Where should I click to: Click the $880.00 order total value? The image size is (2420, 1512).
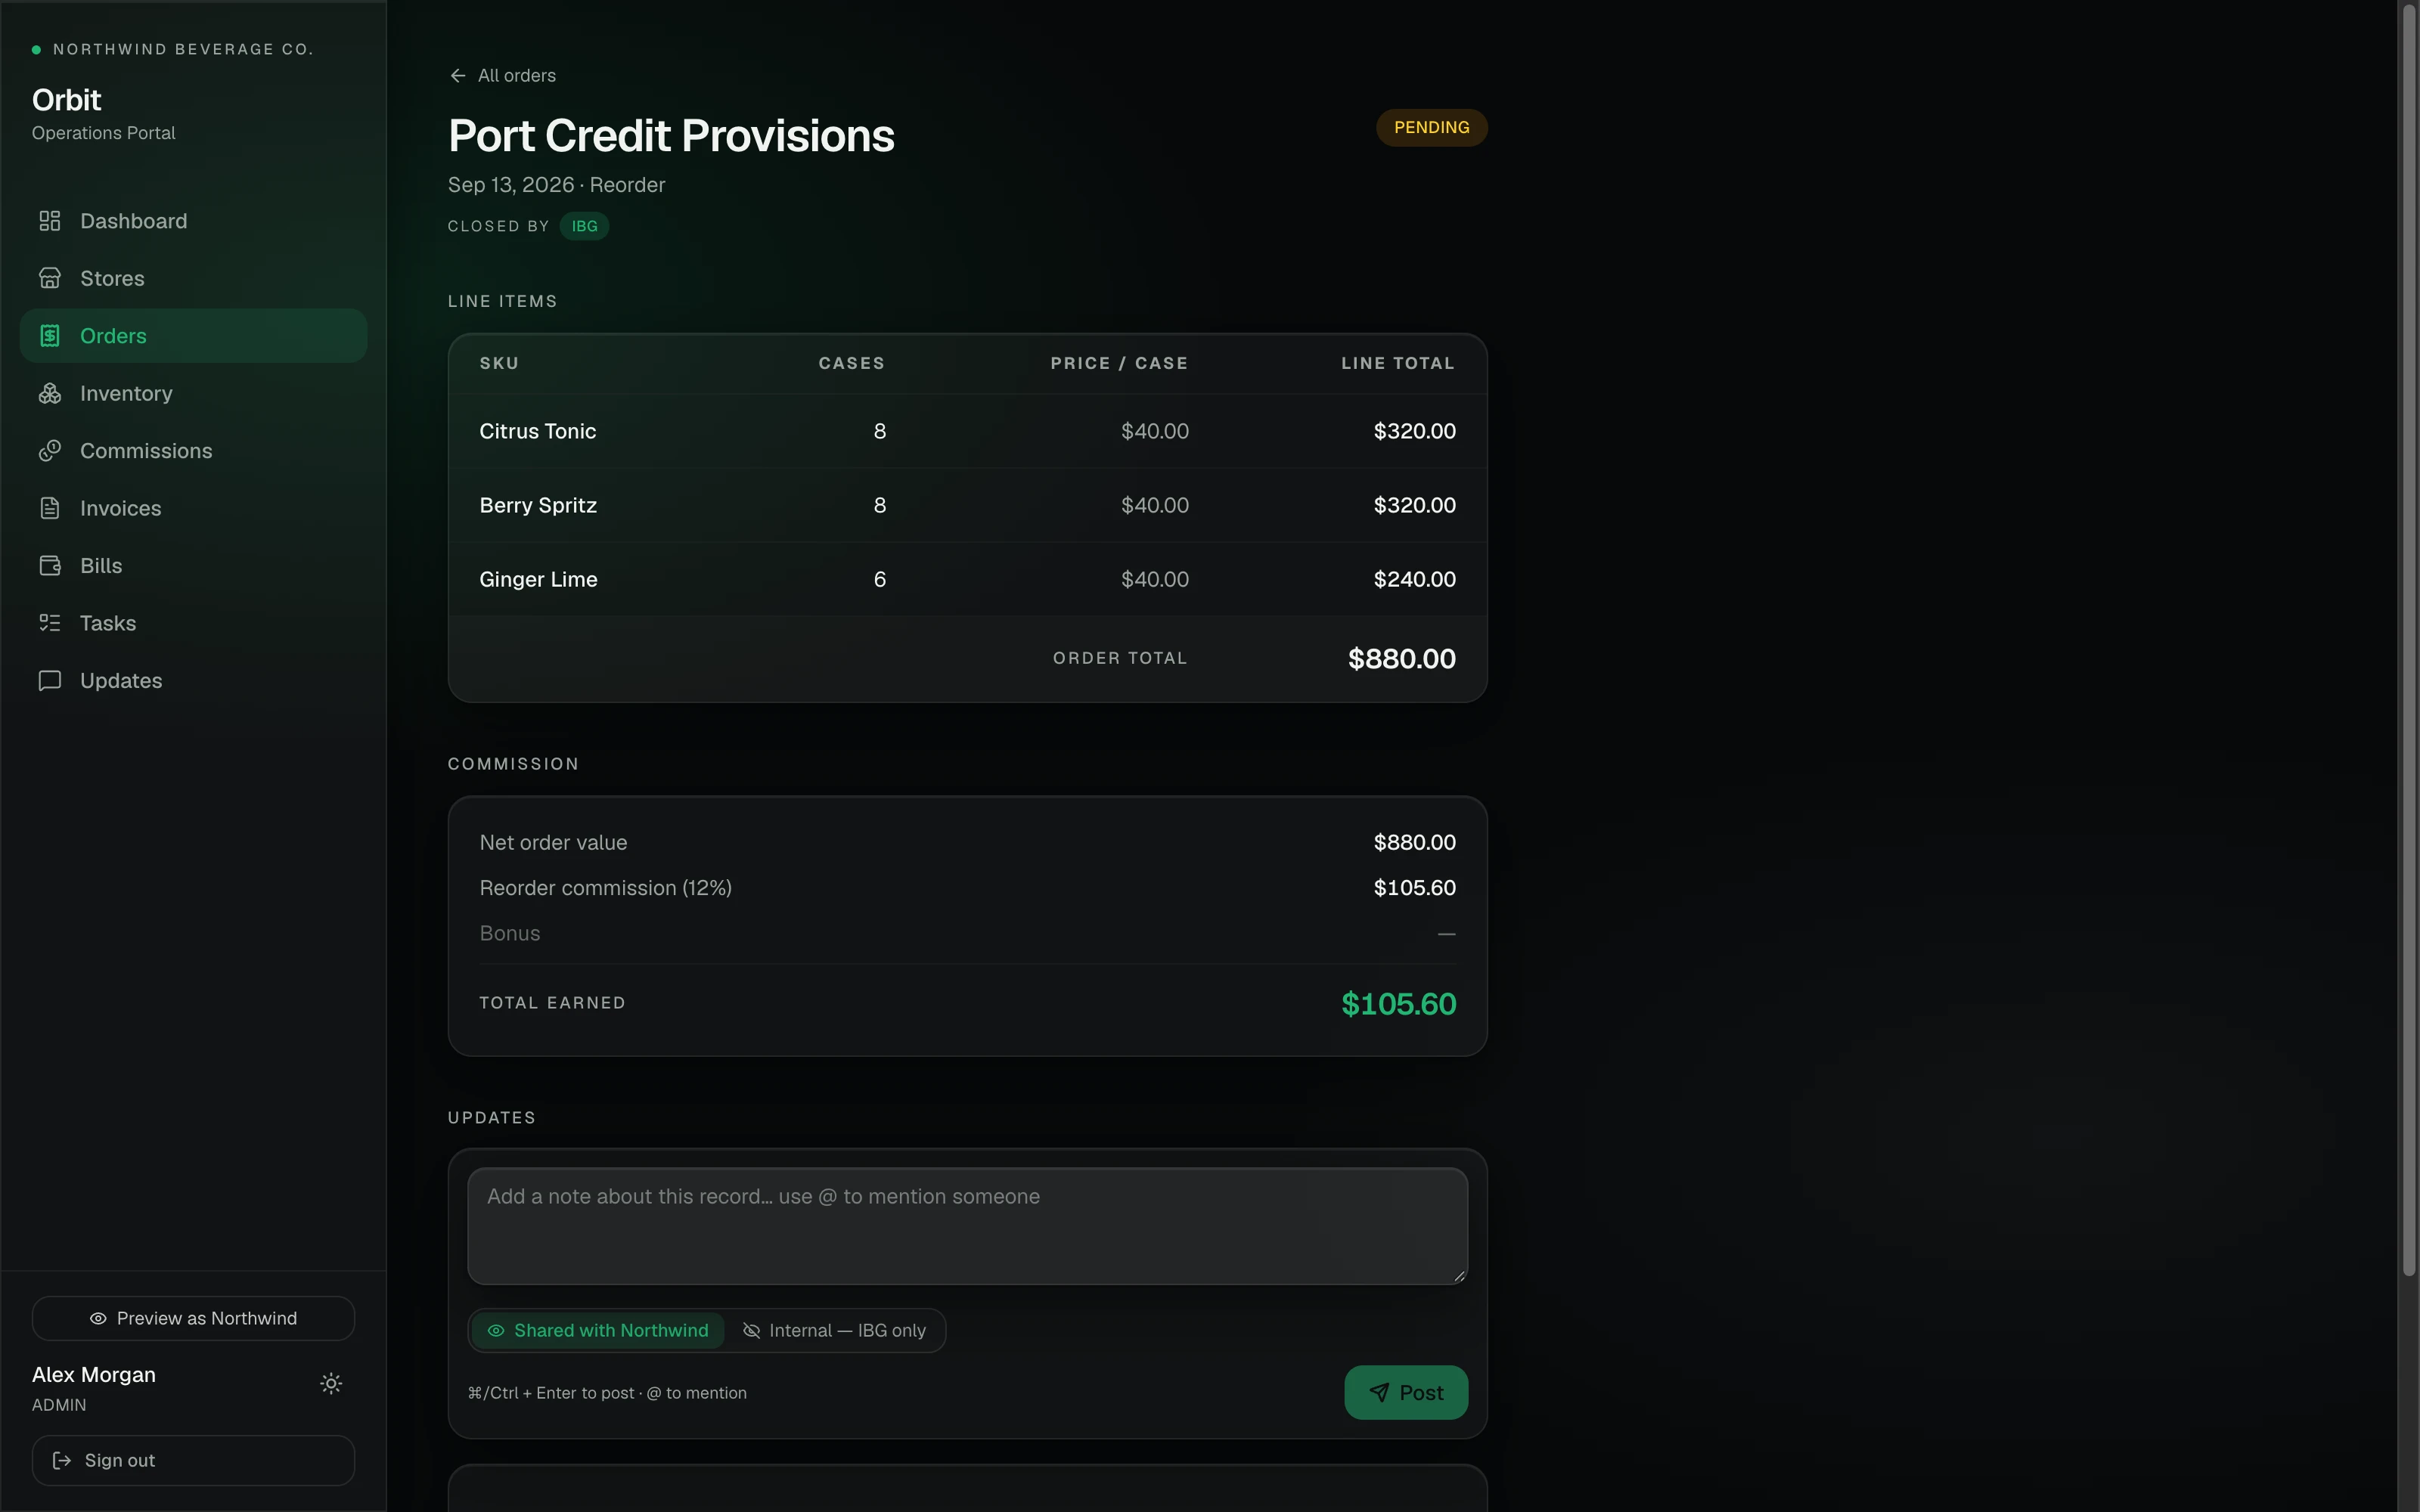pyautogui.click(x=1401, y=659)
